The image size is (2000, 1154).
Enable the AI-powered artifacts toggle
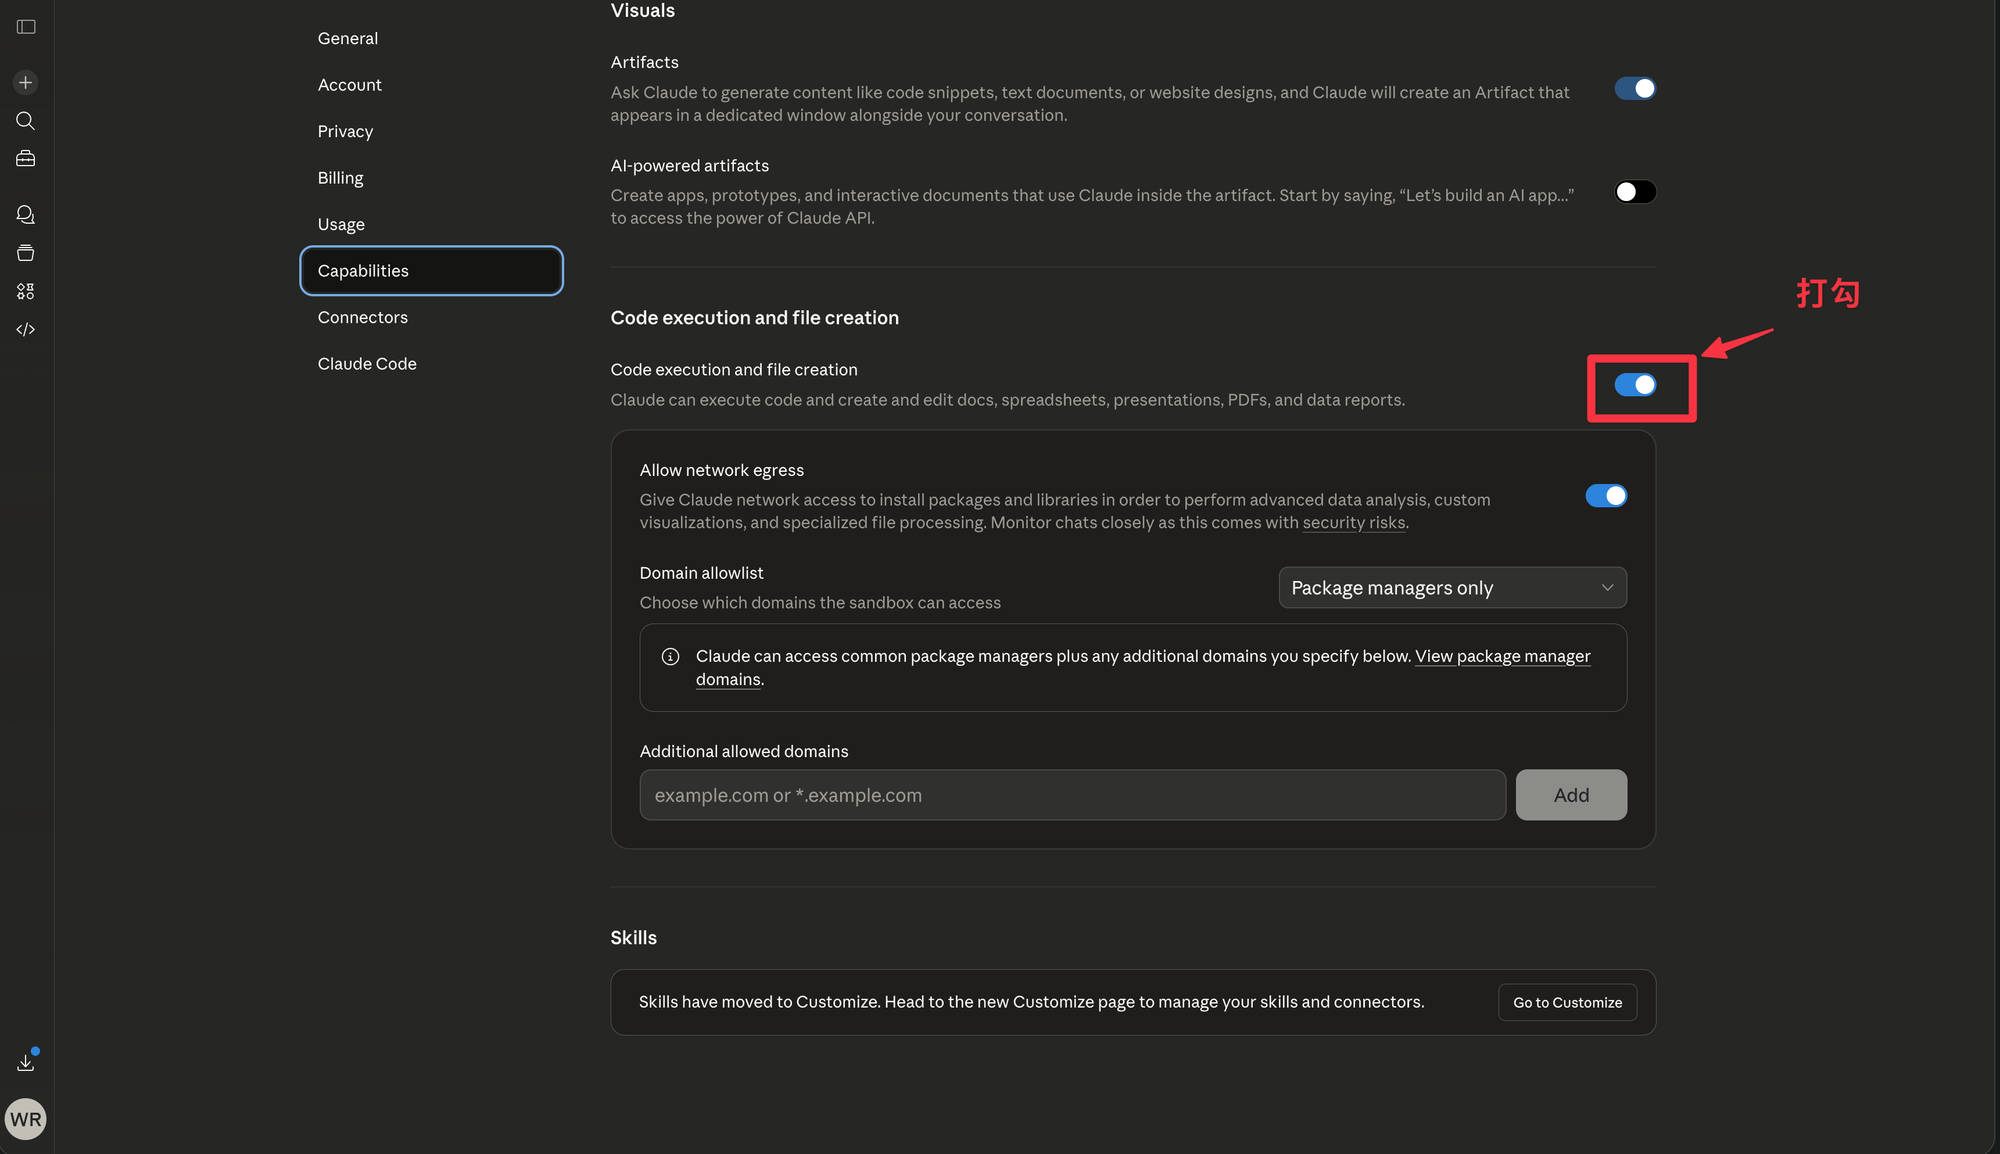click(x=1635, y=192)
